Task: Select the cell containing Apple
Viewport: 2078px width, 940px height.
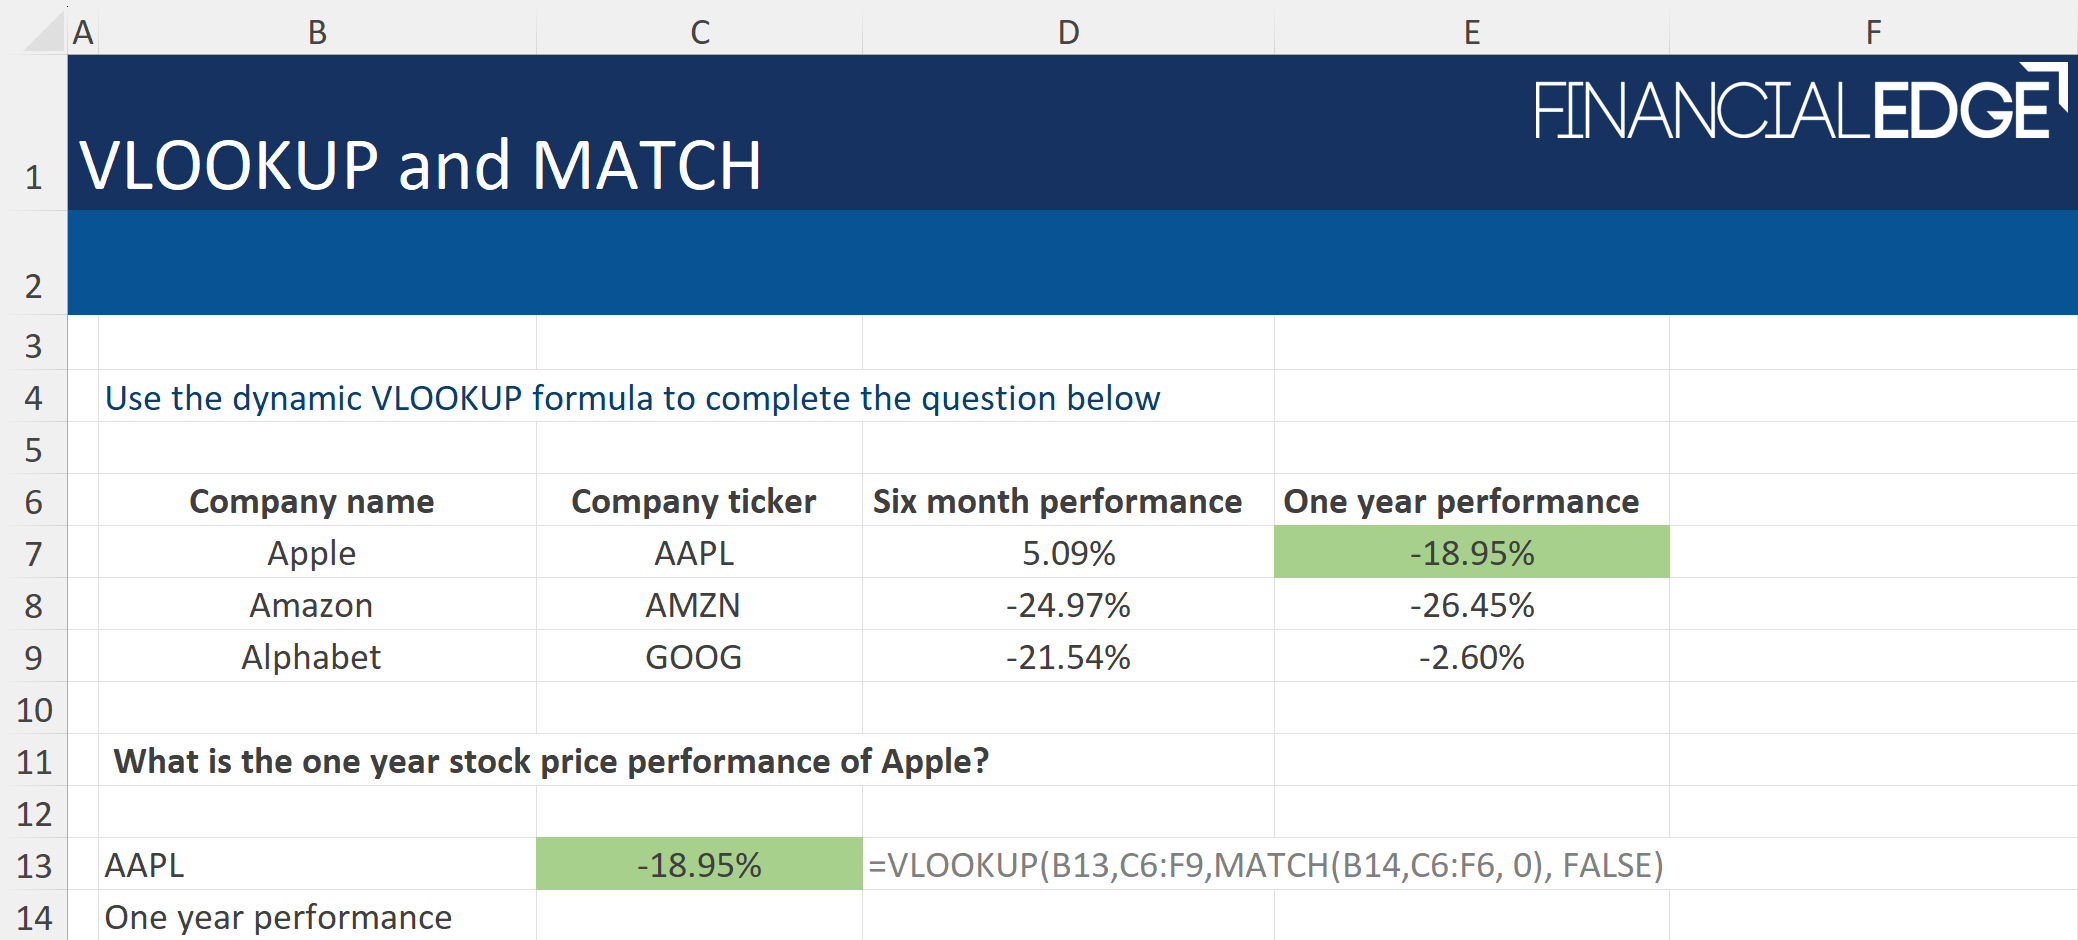Action: pyautogui.click(x=310, y=552)
